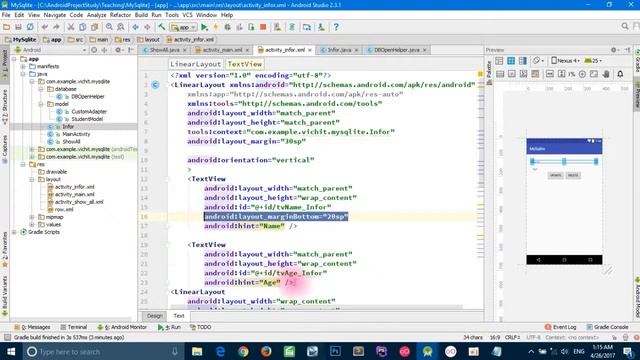
Task: Switch to the Design editor tab
Action: pyautogui.click(x=154, y=316)
